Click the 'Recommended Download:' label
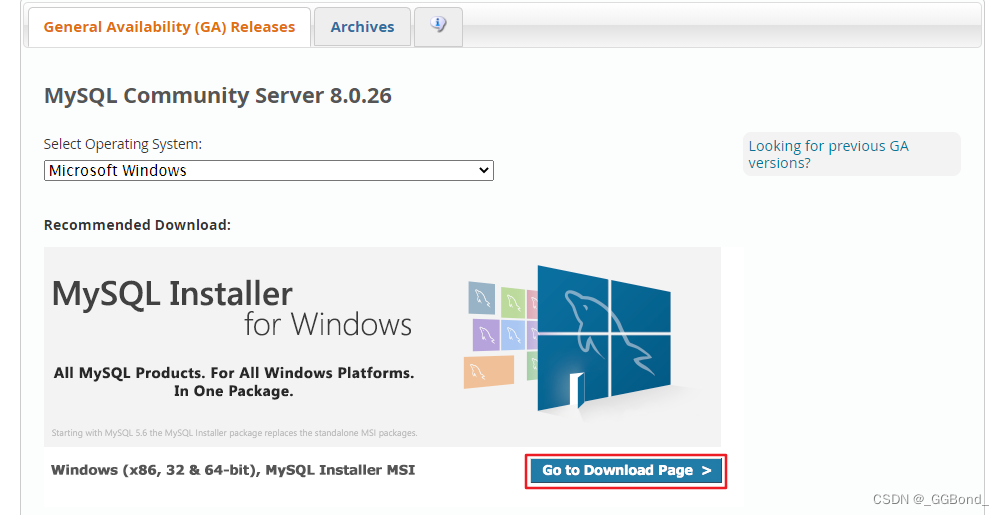The image size is (1004, 515). [x=137, y=225]
